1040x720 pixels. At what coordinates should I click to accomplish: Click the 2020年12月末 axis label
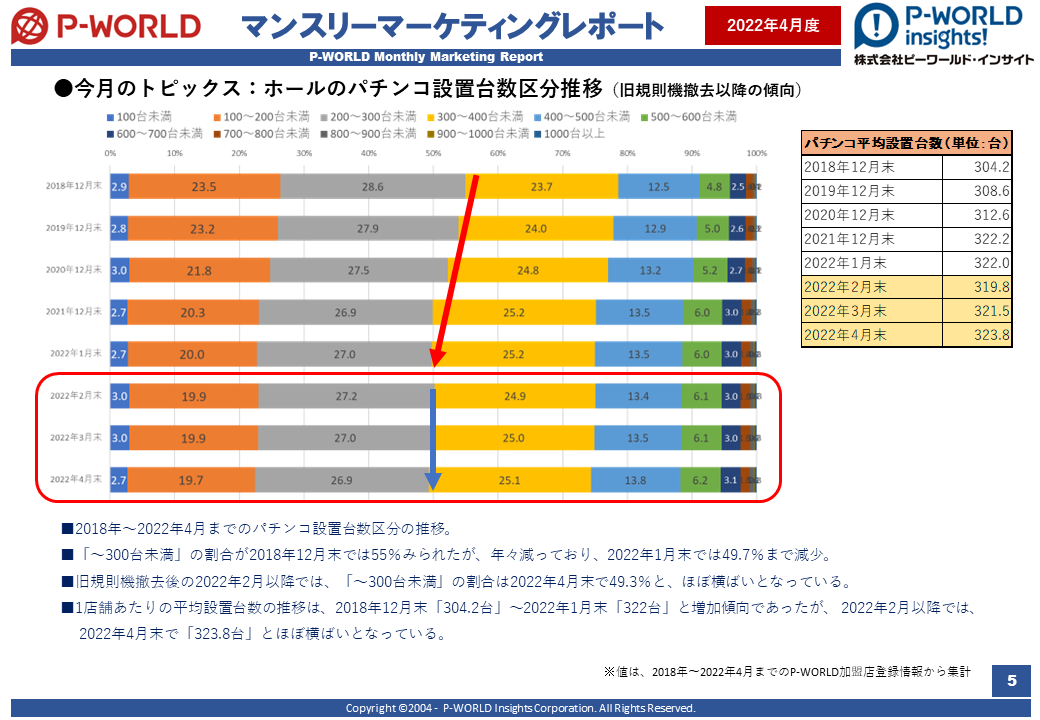[x=74, y=269]
